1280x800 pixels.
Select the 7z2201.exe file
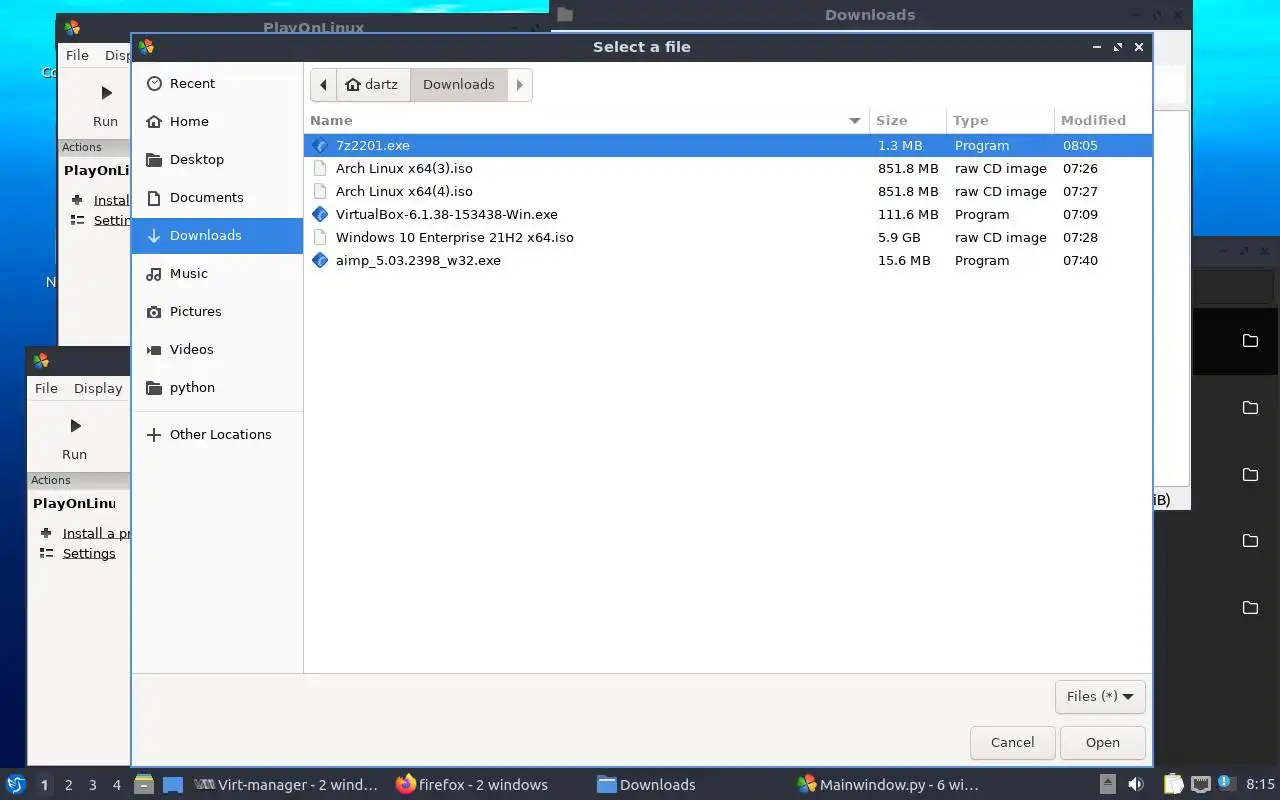pyautogui.click(x=728, y=146)
